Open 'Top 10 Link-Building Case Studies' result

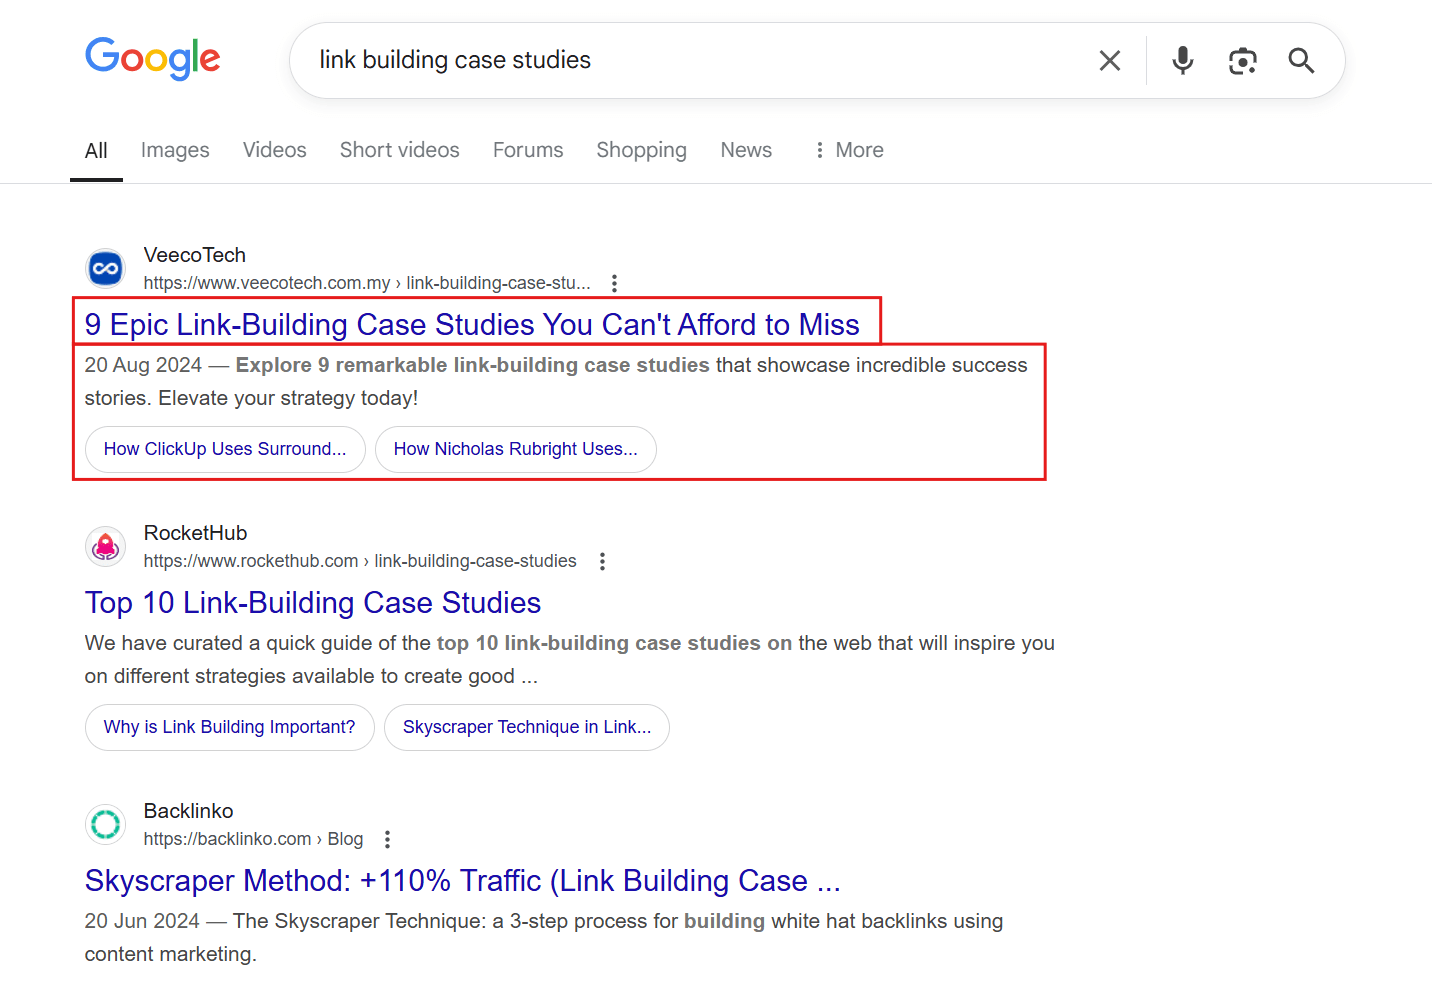click(313, 603)
